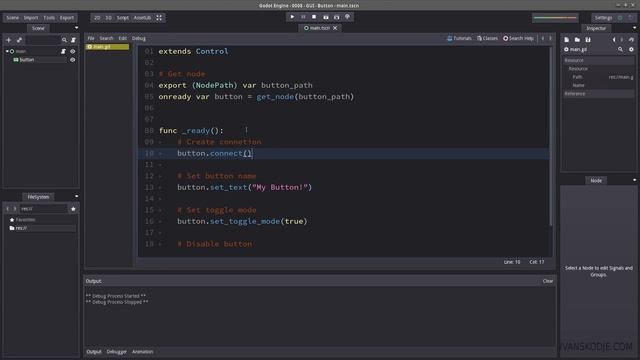Toggle favorite star in FileSystem dock
Viewport: 640px width, 360px height.
[73, 209]
